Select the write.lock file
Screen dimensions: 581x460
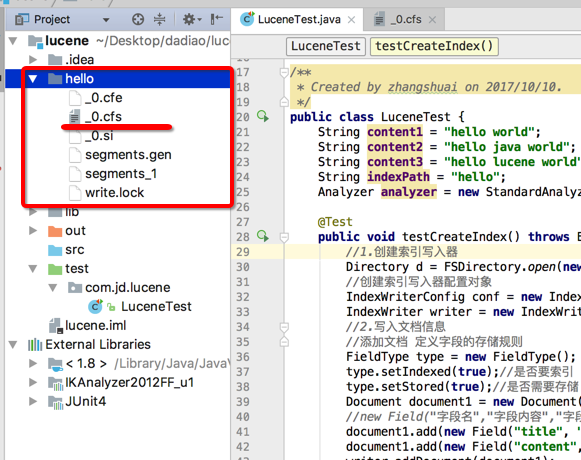114,193
